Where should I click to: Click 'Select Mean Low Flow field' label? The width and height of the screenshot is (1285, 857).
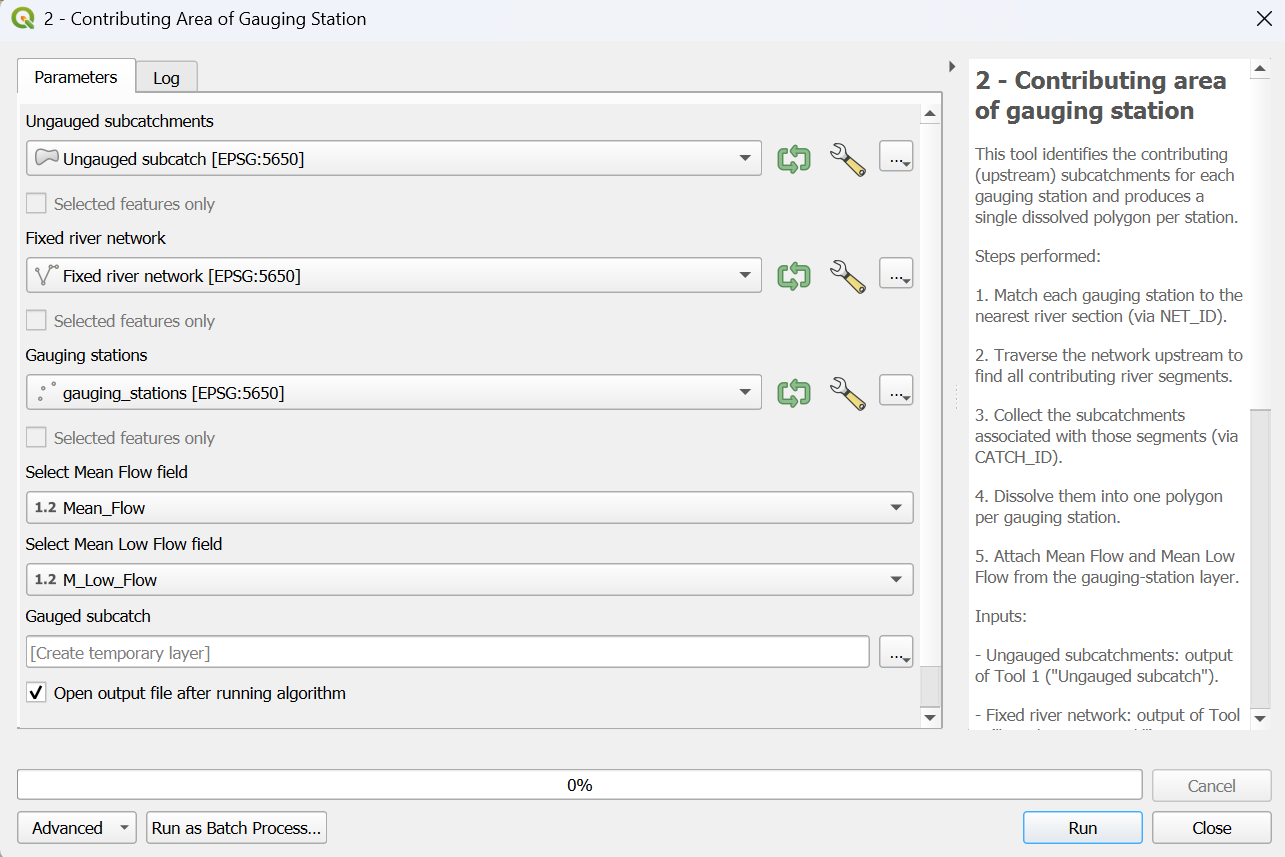124,544
